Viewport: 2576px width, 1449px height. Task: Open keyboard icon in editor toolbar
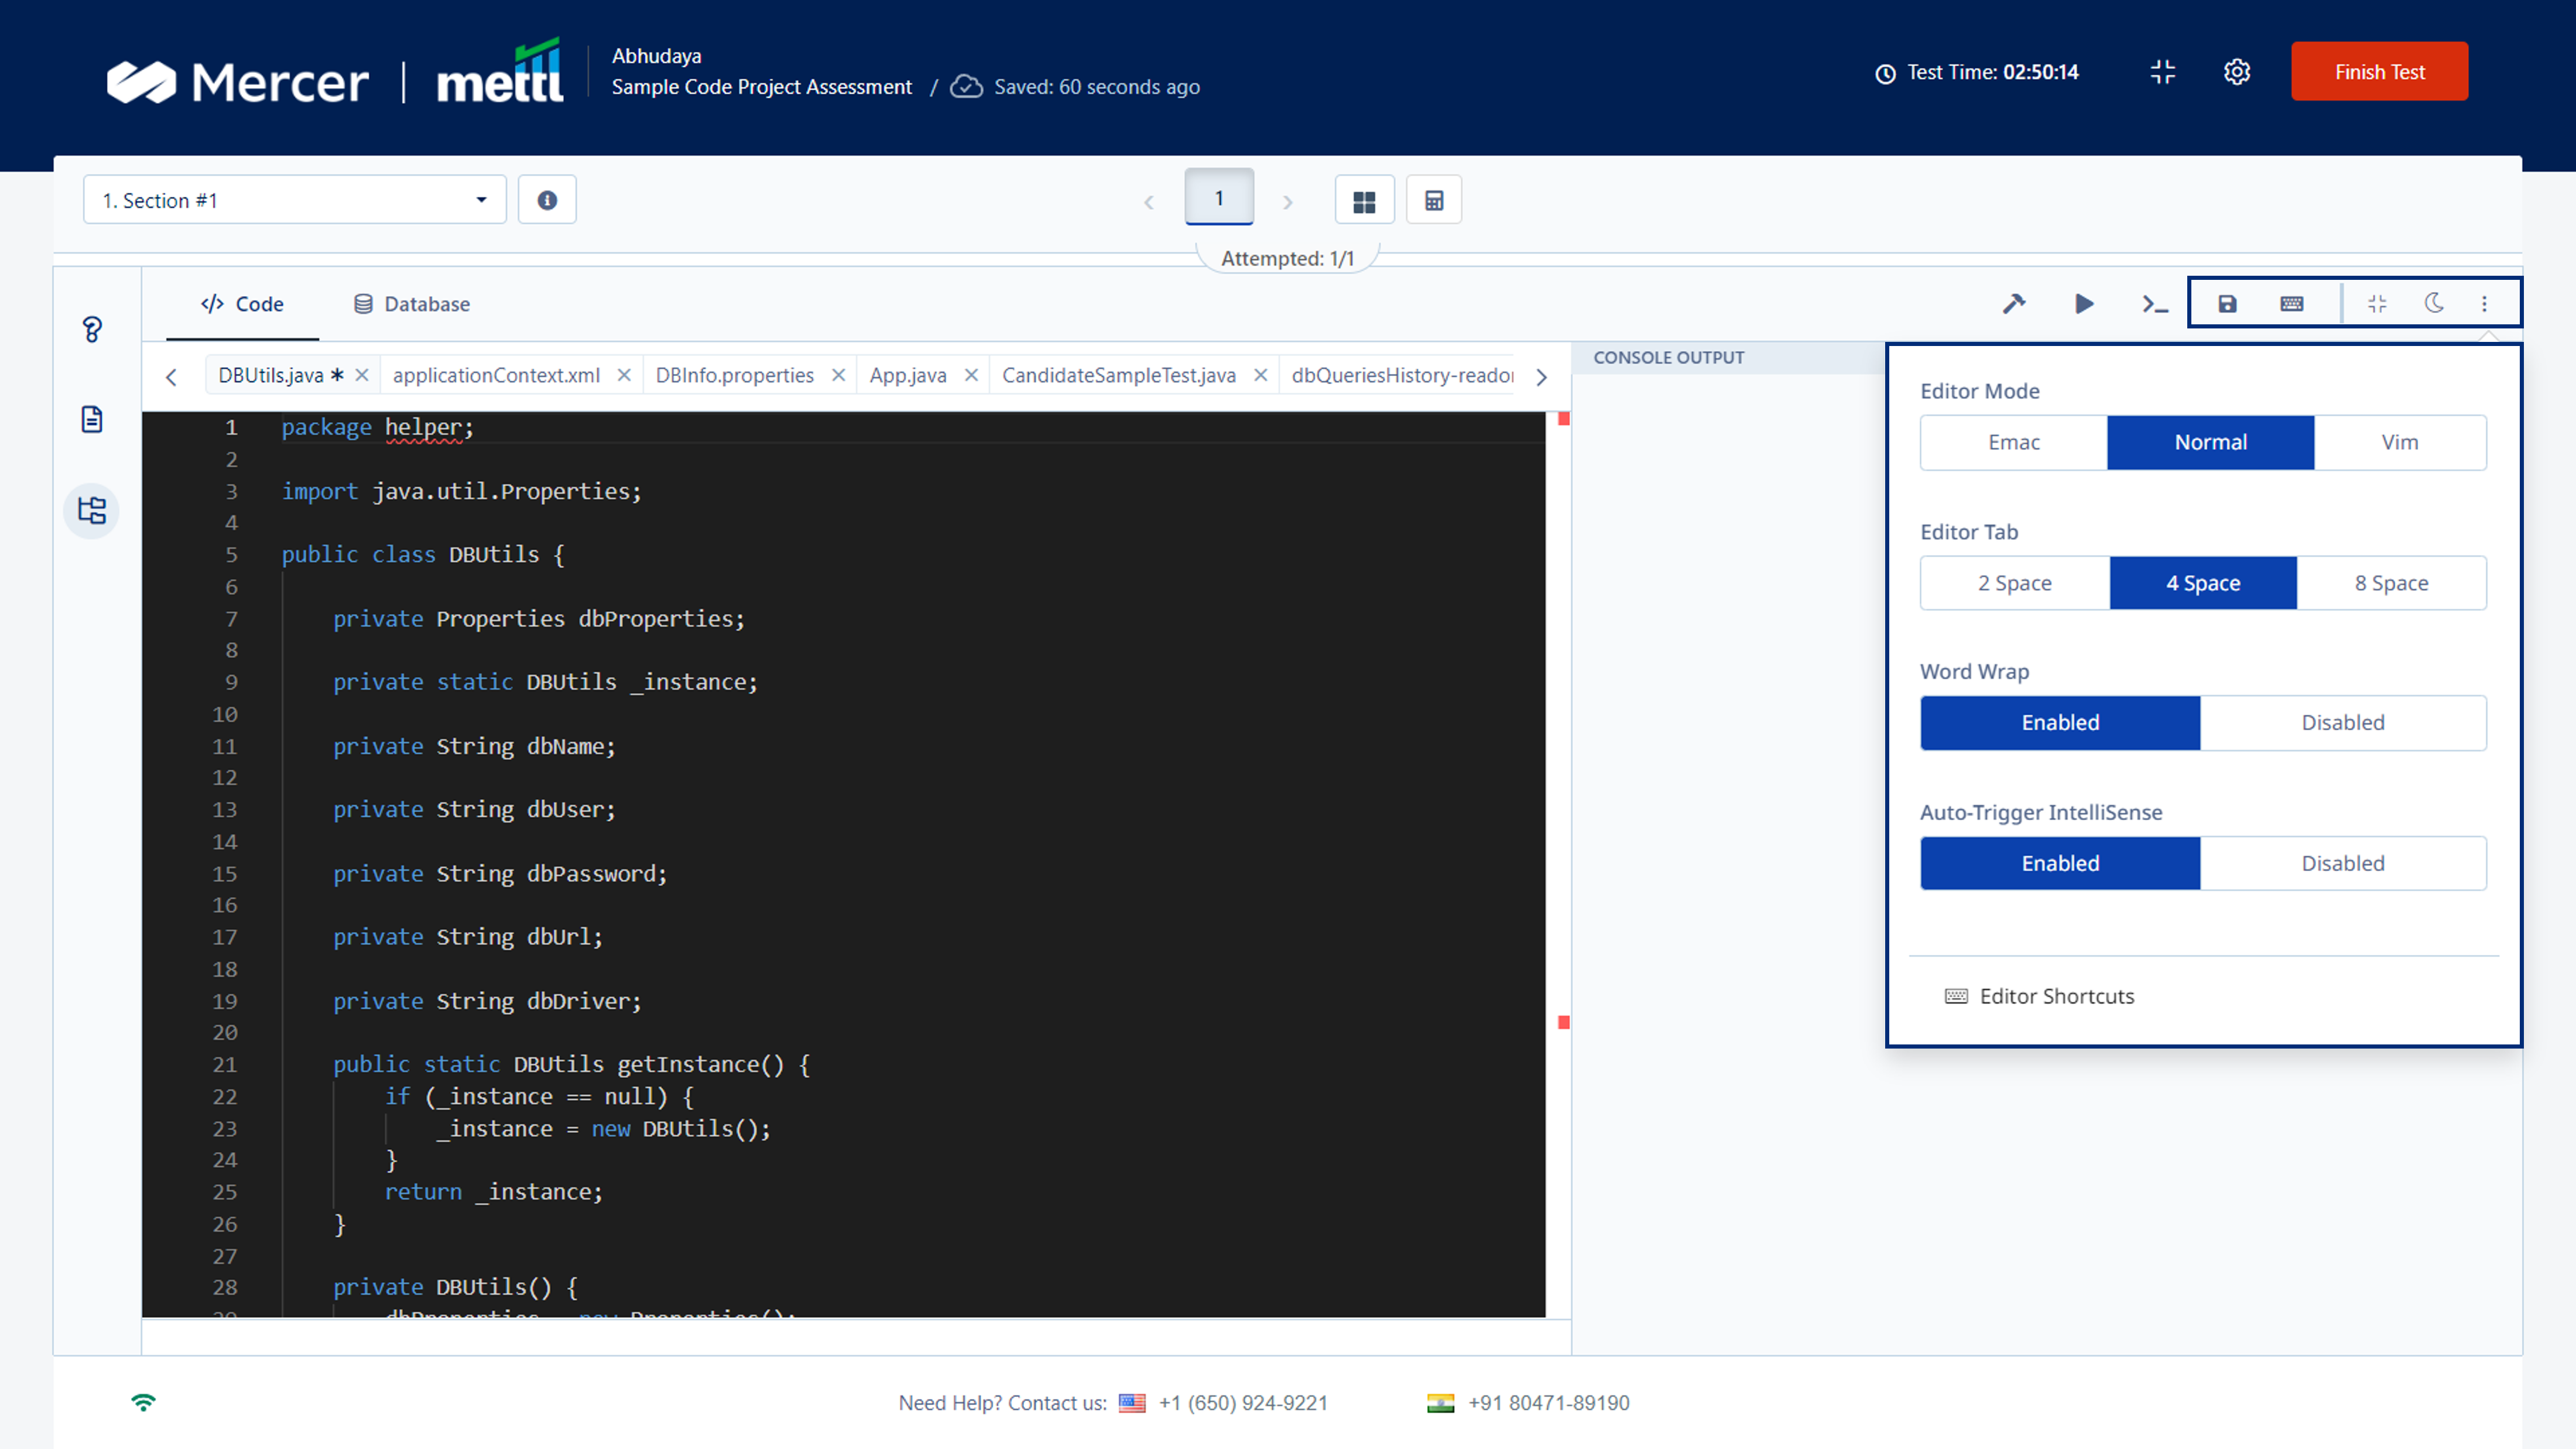pyautogui.click(x=2292, y=304)
